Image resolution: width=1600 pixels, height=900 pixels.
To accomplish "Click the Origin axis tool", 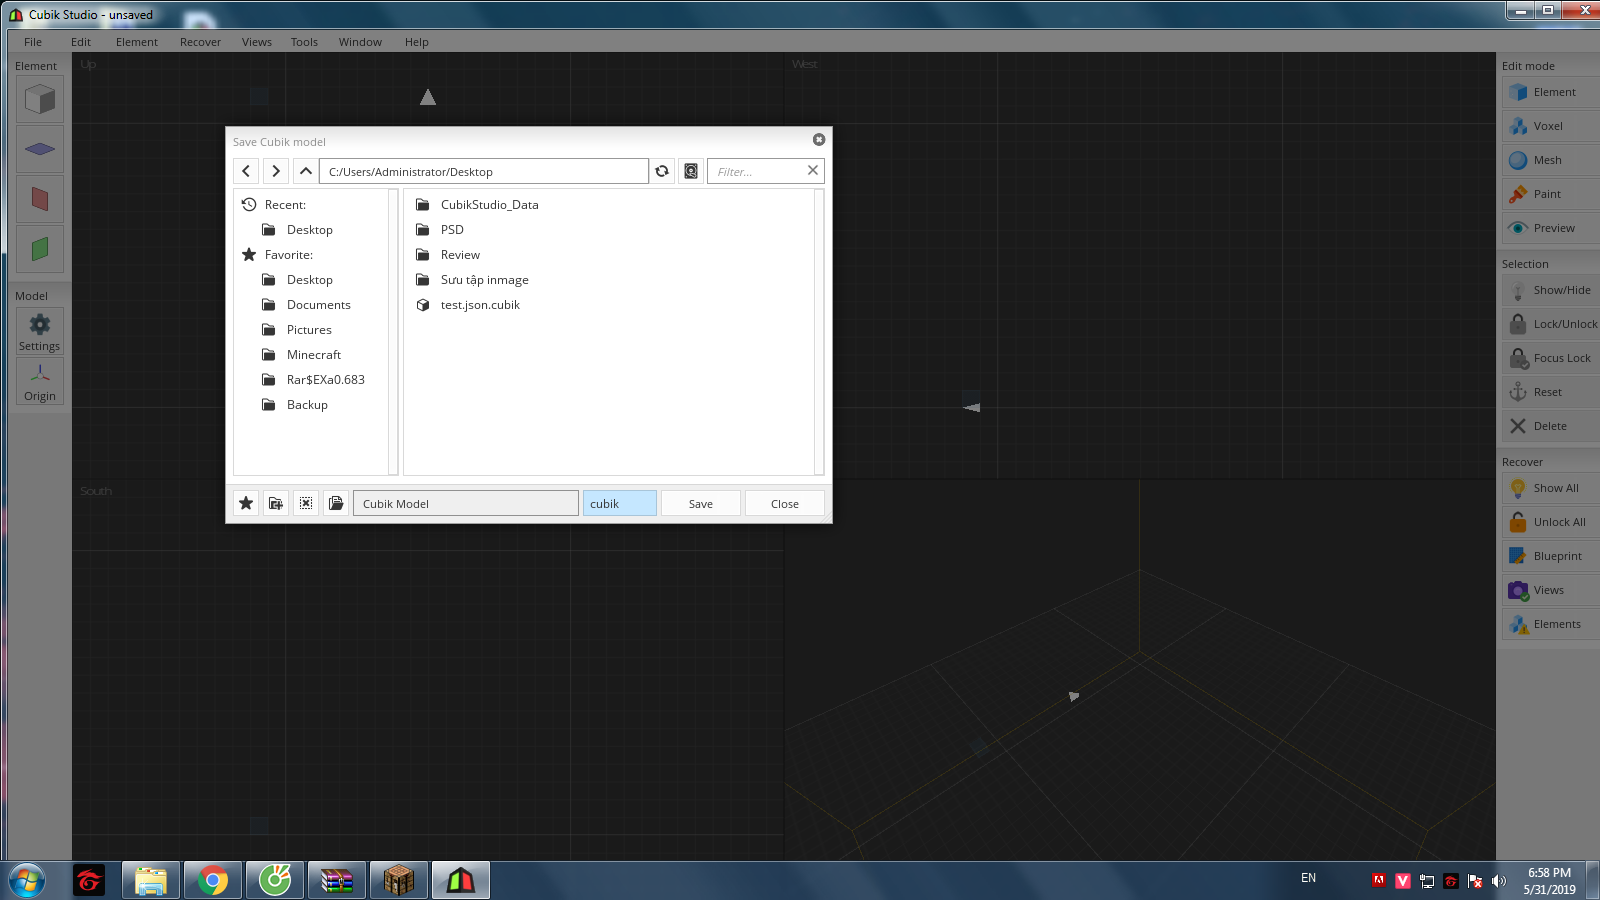I will coord(40,381).
